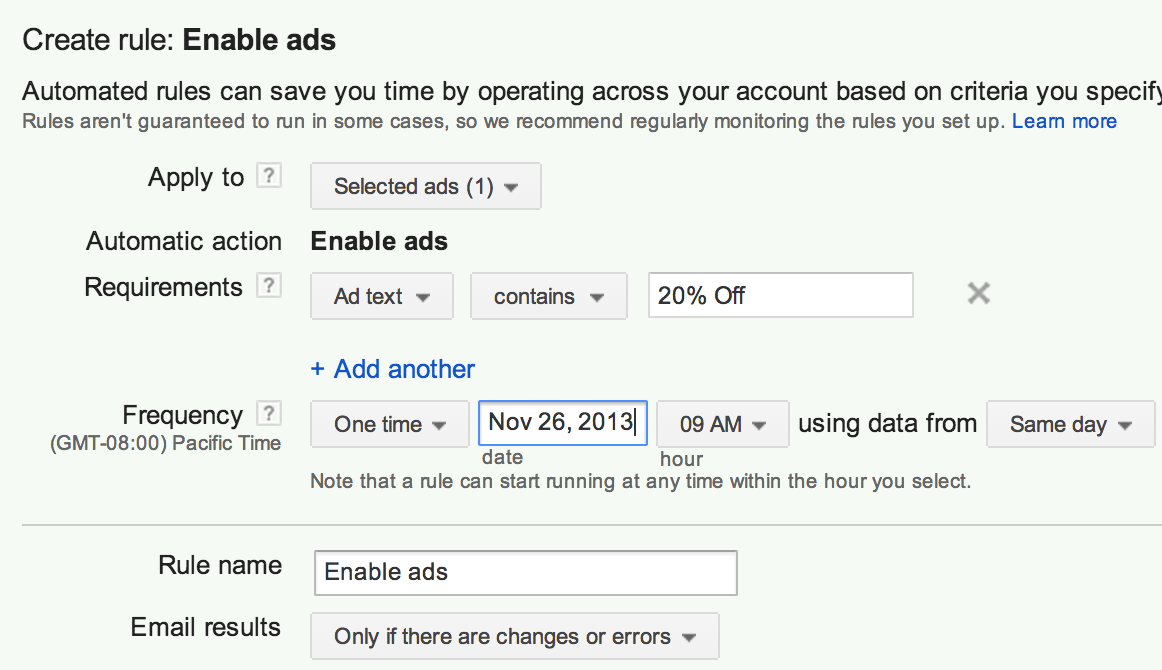Click the arrow on Same day dropdown
This screenshot has width=1162, height=670.
1125,425
